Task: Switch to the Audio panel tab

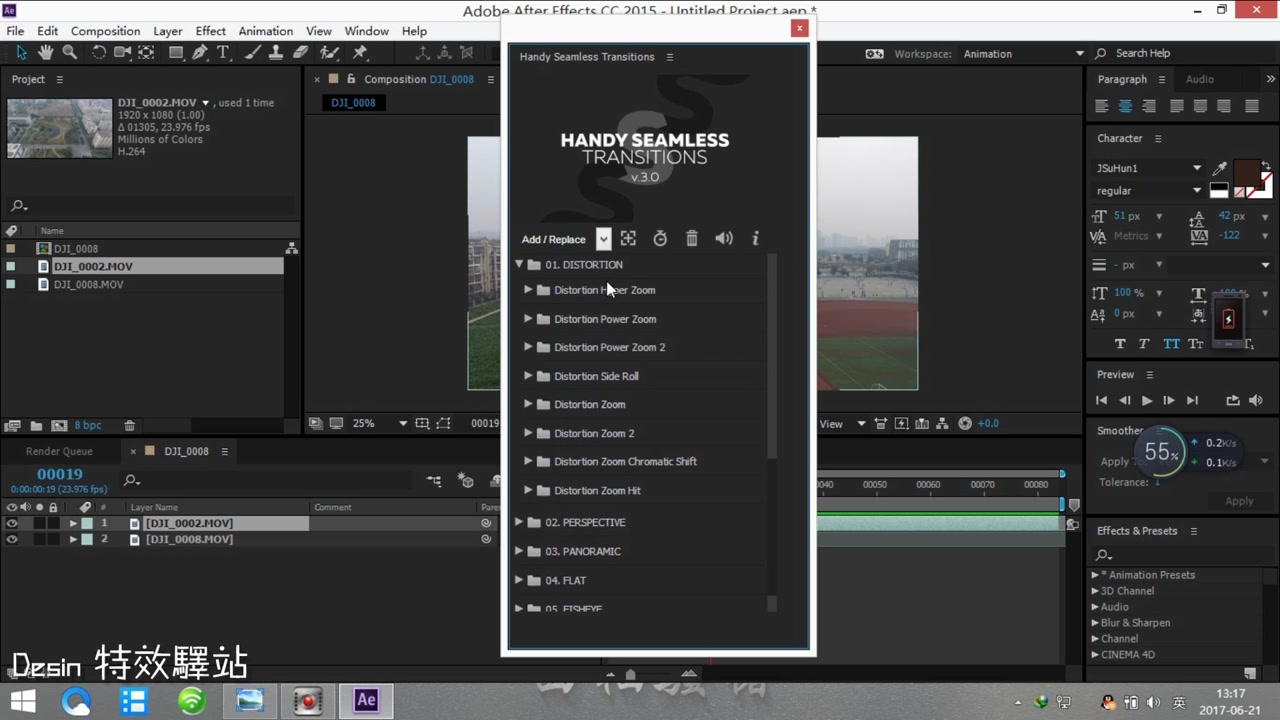Action: [1200, 79]
